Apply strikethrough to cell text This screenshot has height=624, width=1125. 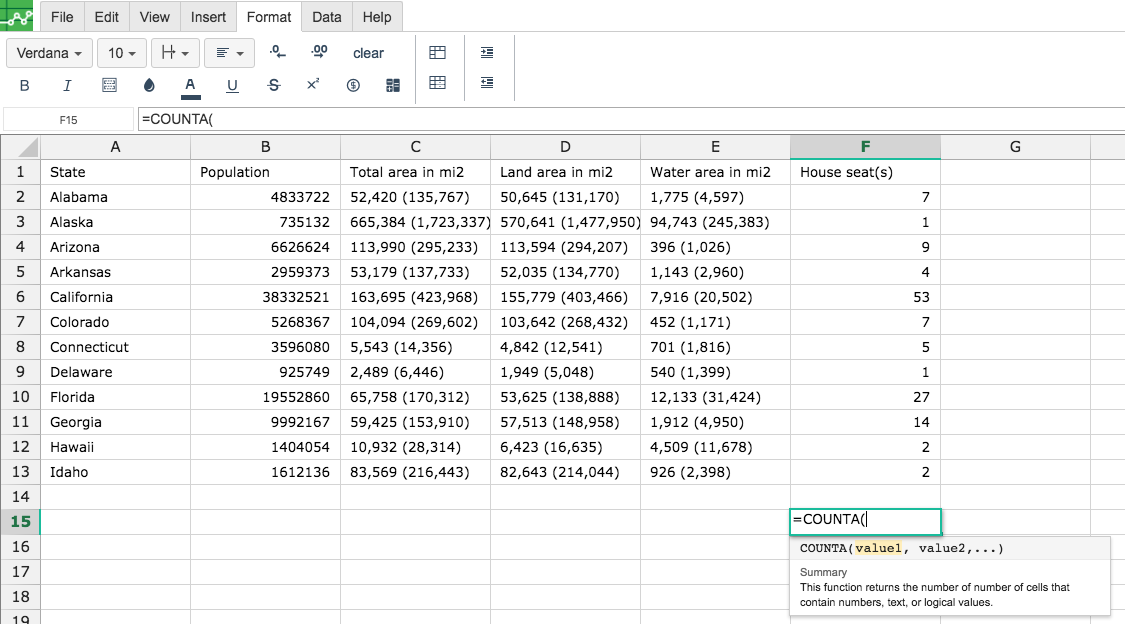pyautogui.click(x=274, y=86)
